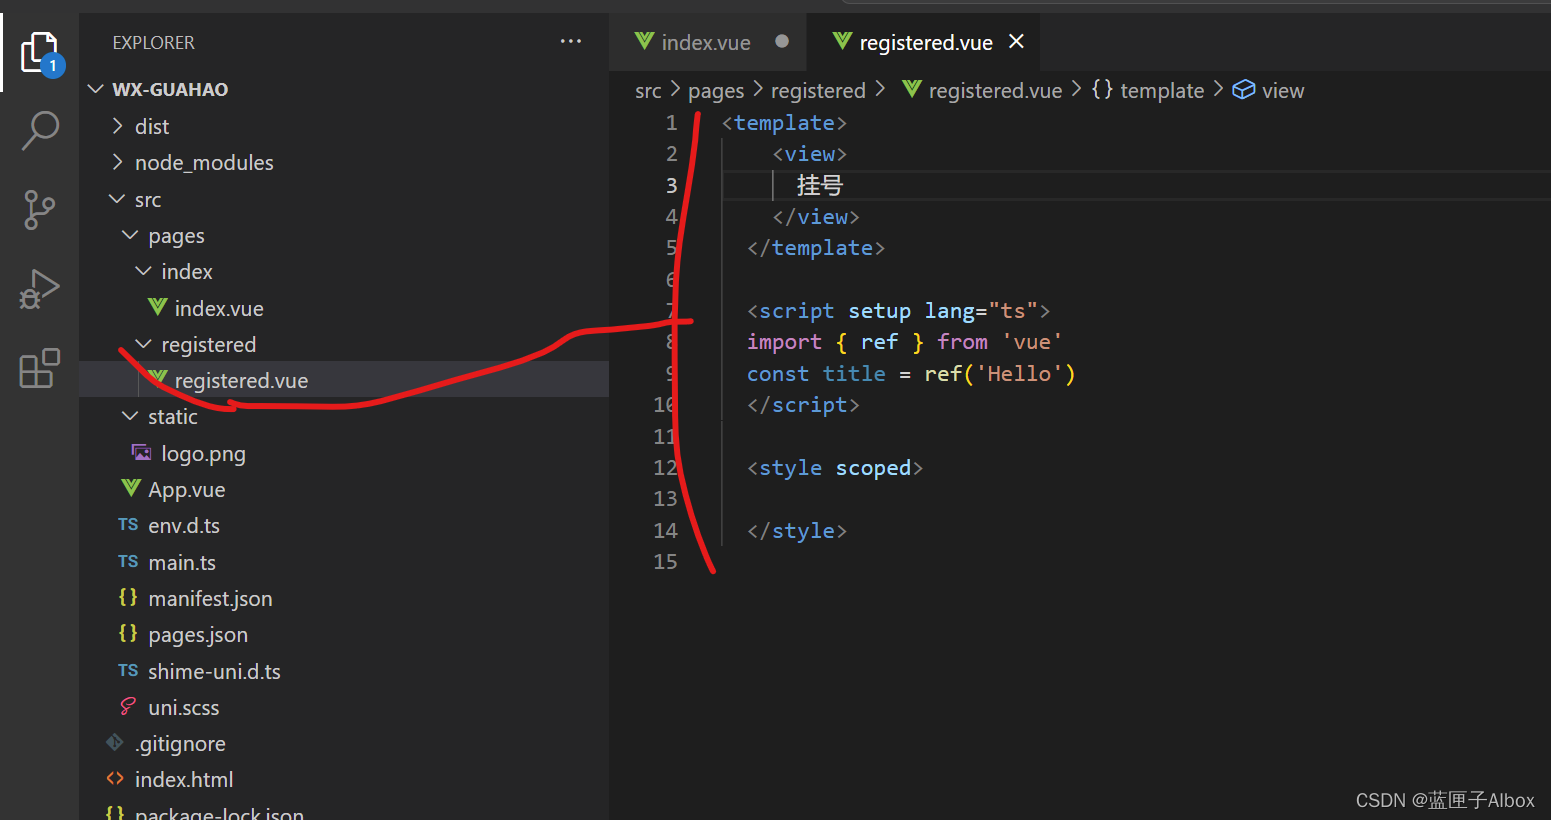Click breadcrumb folder item registered
The width and height of the screenshot is (1551, 820).
[x=818, y=91]
